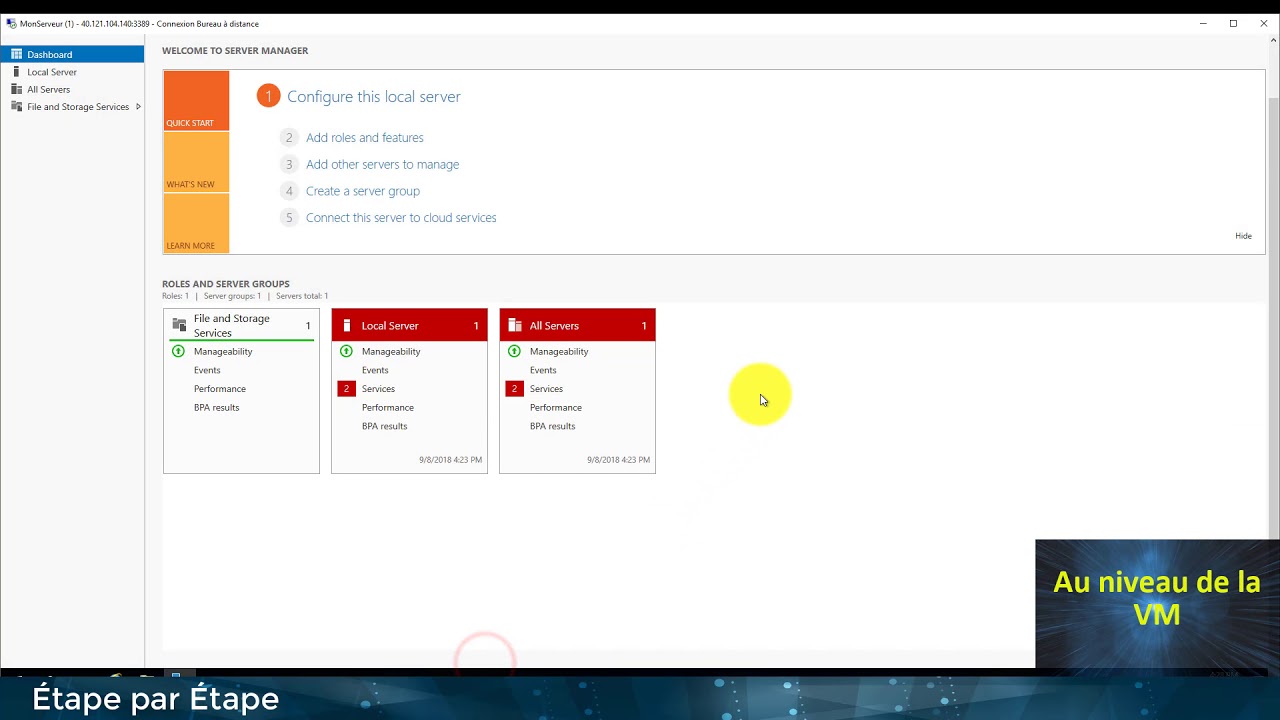1280x720 pixels.
Task: Click Create a server group
Action: tap(363, 191)
